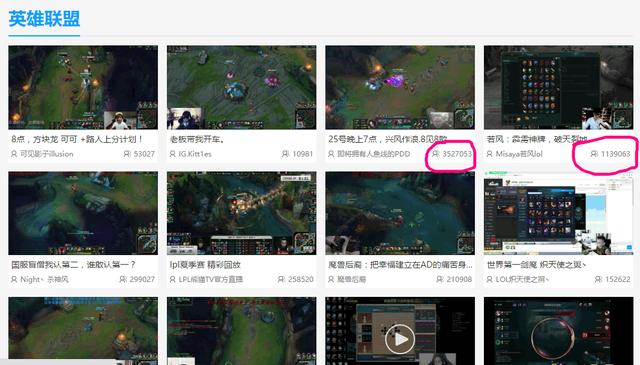
Task: Open the 25号晚上7点 stream title link
Action: tap(387, 139)
